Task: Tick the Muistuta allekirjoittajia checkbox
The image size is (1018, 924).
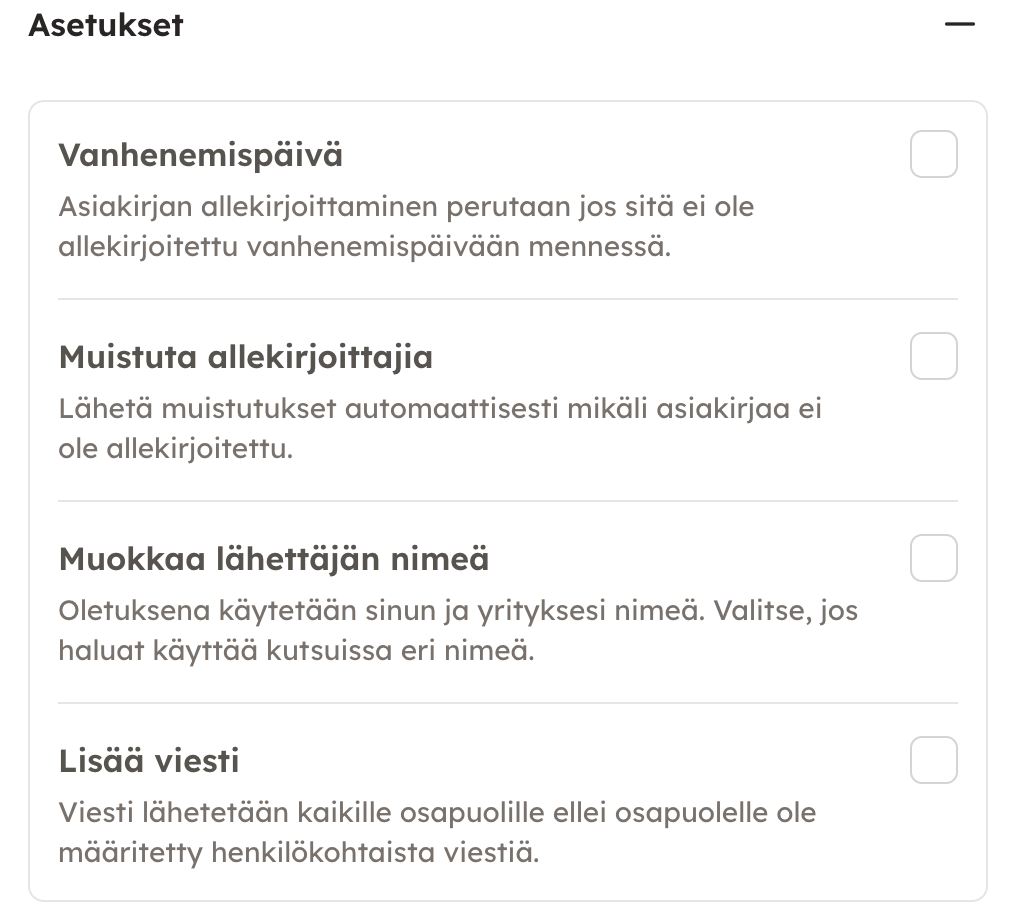Action: point(933,356)
